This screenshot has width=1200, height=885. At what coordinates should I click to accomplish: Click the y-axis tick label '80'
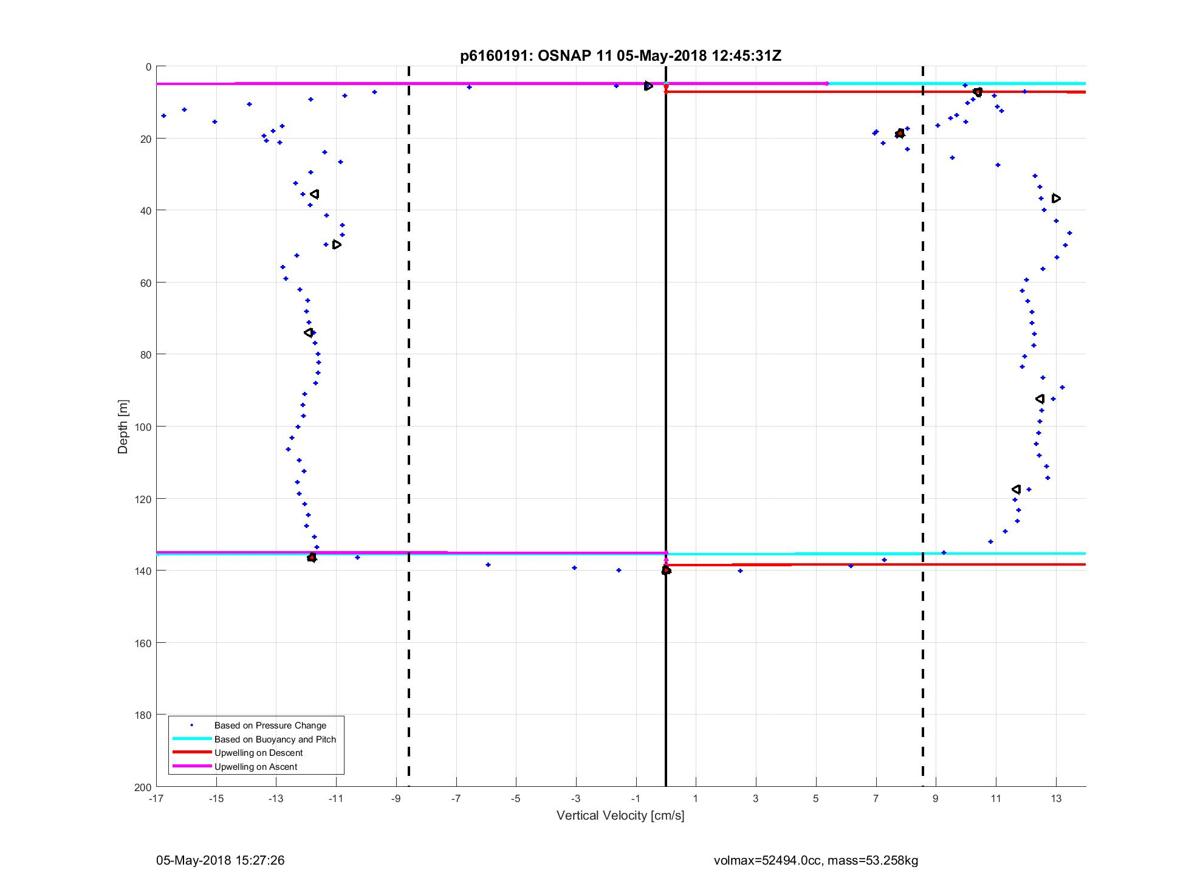tap(145, 355)
